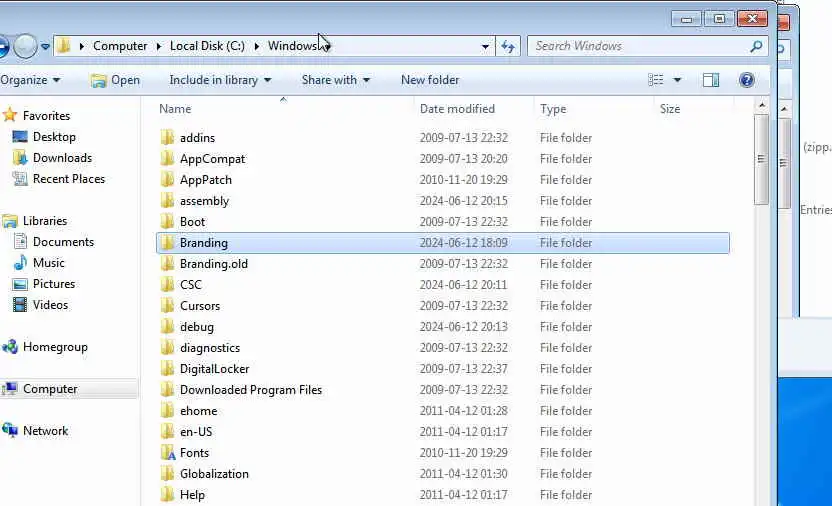Select the assembly folder
This screenshot has height=506, width=832.
click(x=204, y=201)
